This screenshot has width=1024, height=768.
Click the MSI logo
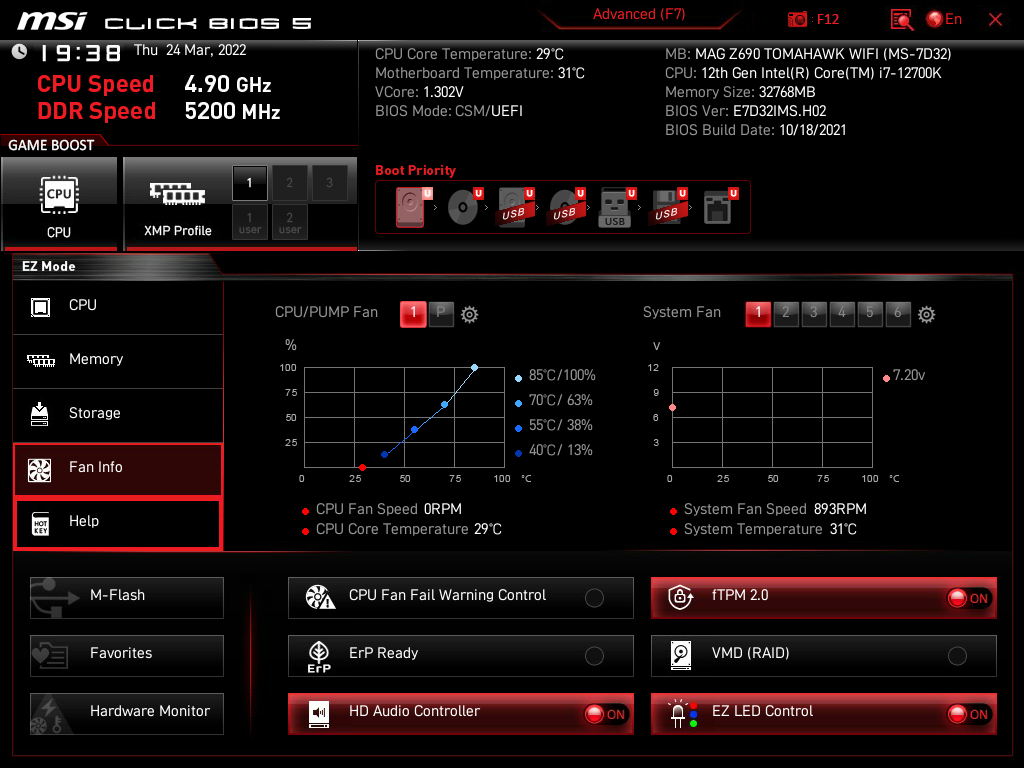(x=52, y=21)
